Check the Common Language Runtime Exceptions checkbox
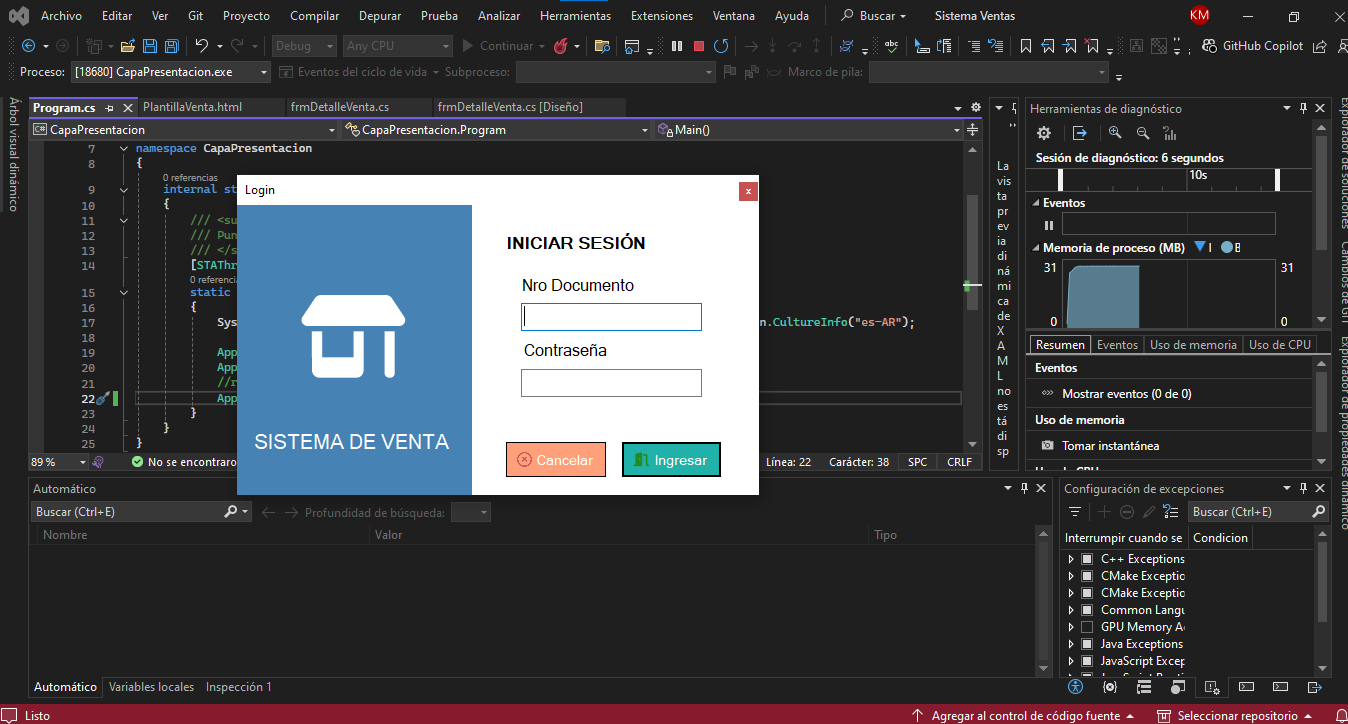Viewport: 1348px width, 724px height. 1089,610
